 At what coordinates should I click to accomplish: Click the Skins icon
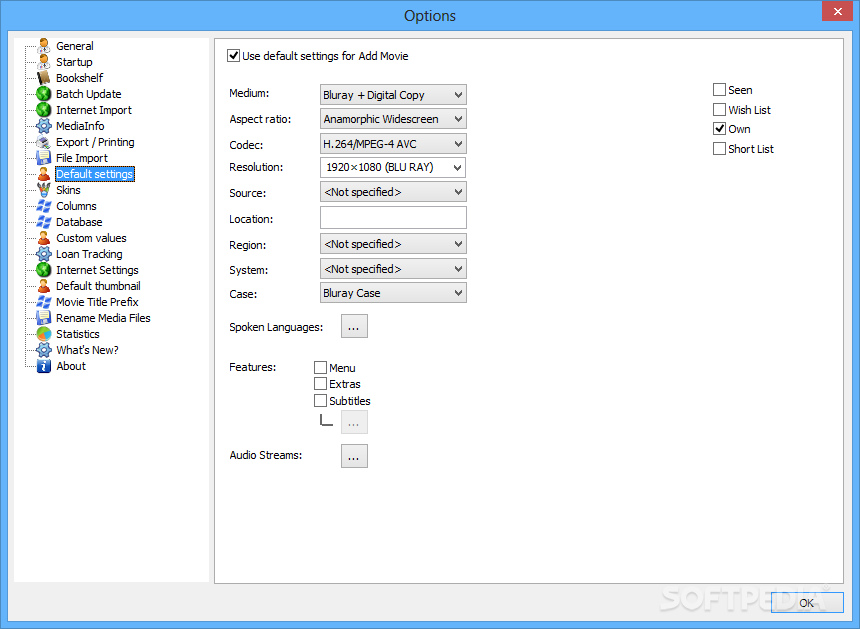[44, 190]
